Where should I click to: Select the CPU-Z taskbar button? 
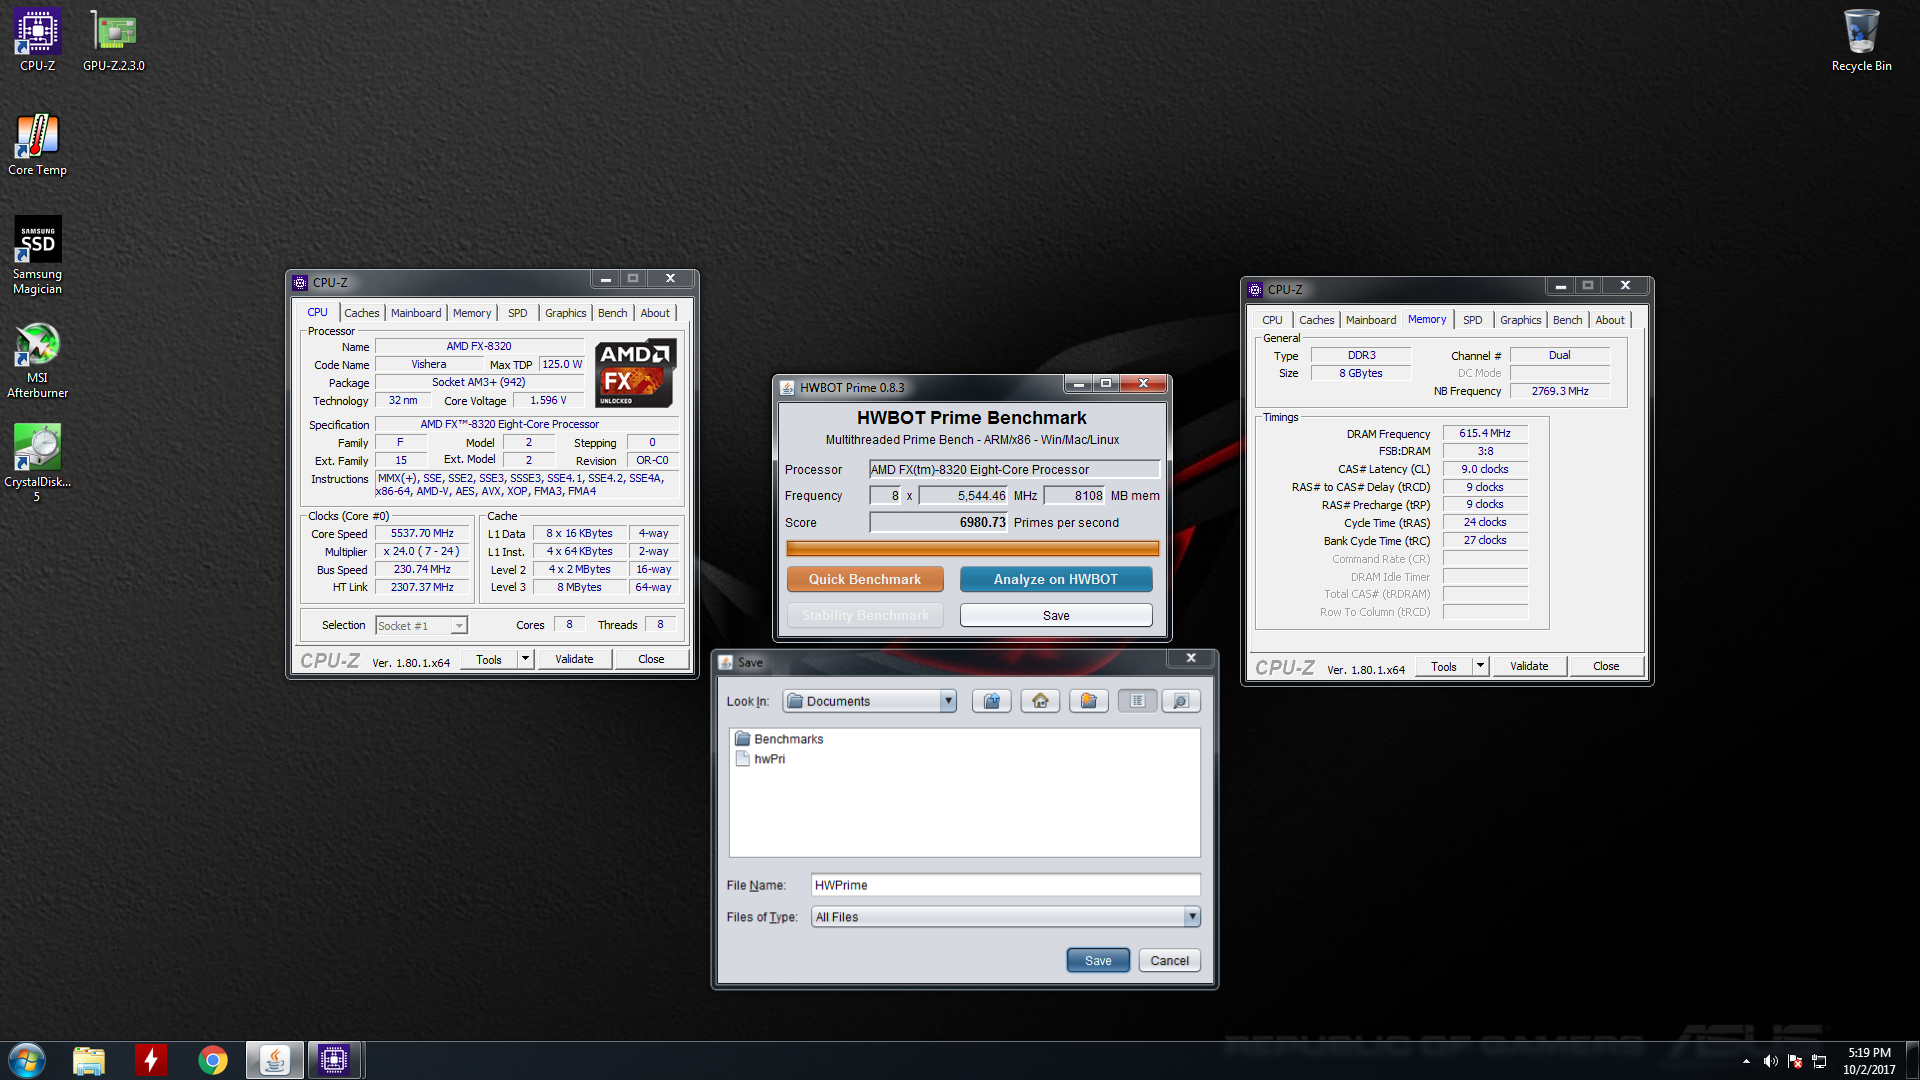click(x=333, y=1060)
